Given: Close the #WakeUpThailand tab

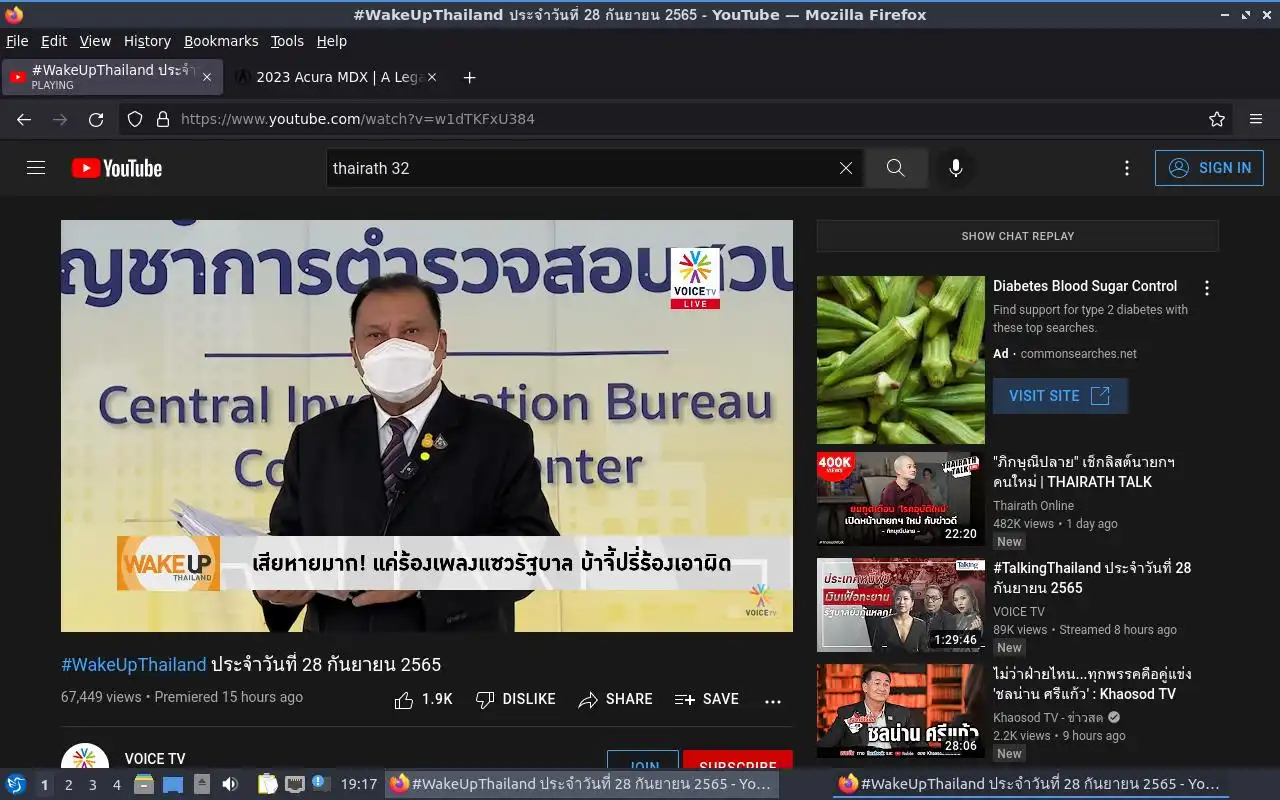Looking at the screenshot, I should tap(207, 77).
